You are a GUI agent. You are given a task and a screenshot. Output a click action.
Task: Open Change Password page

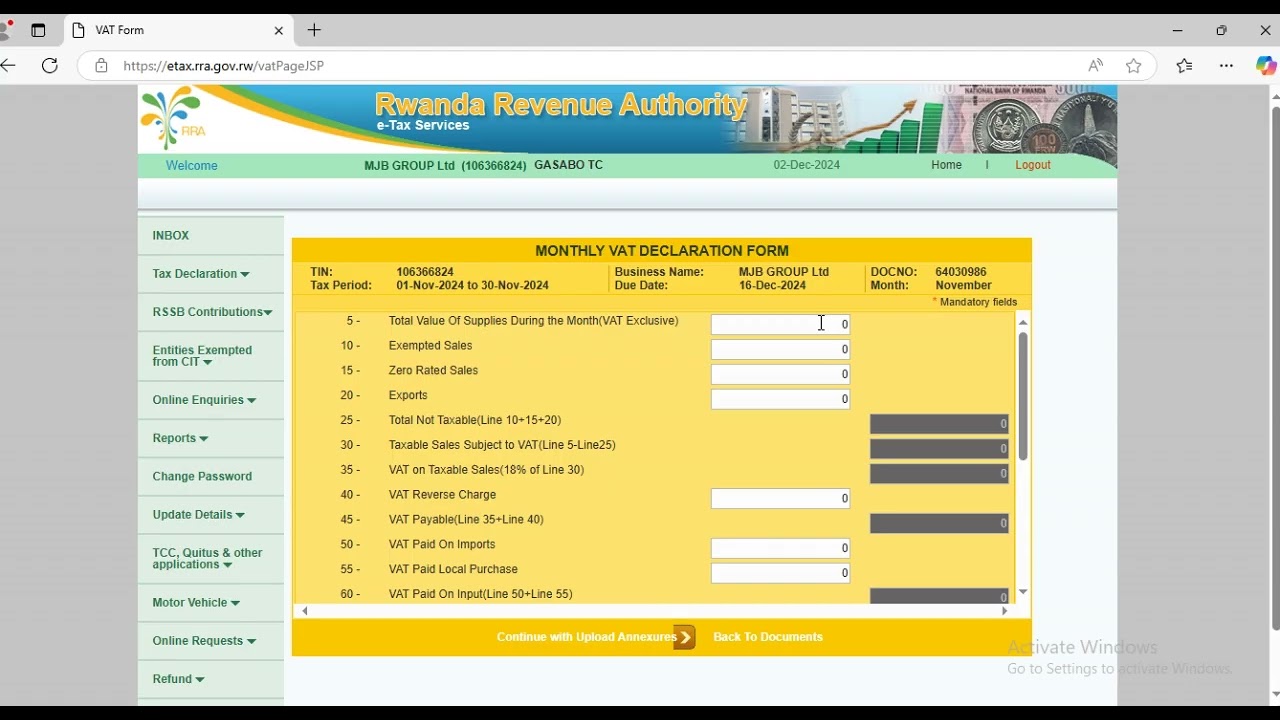pyautogui.click(x=211, y=477)
